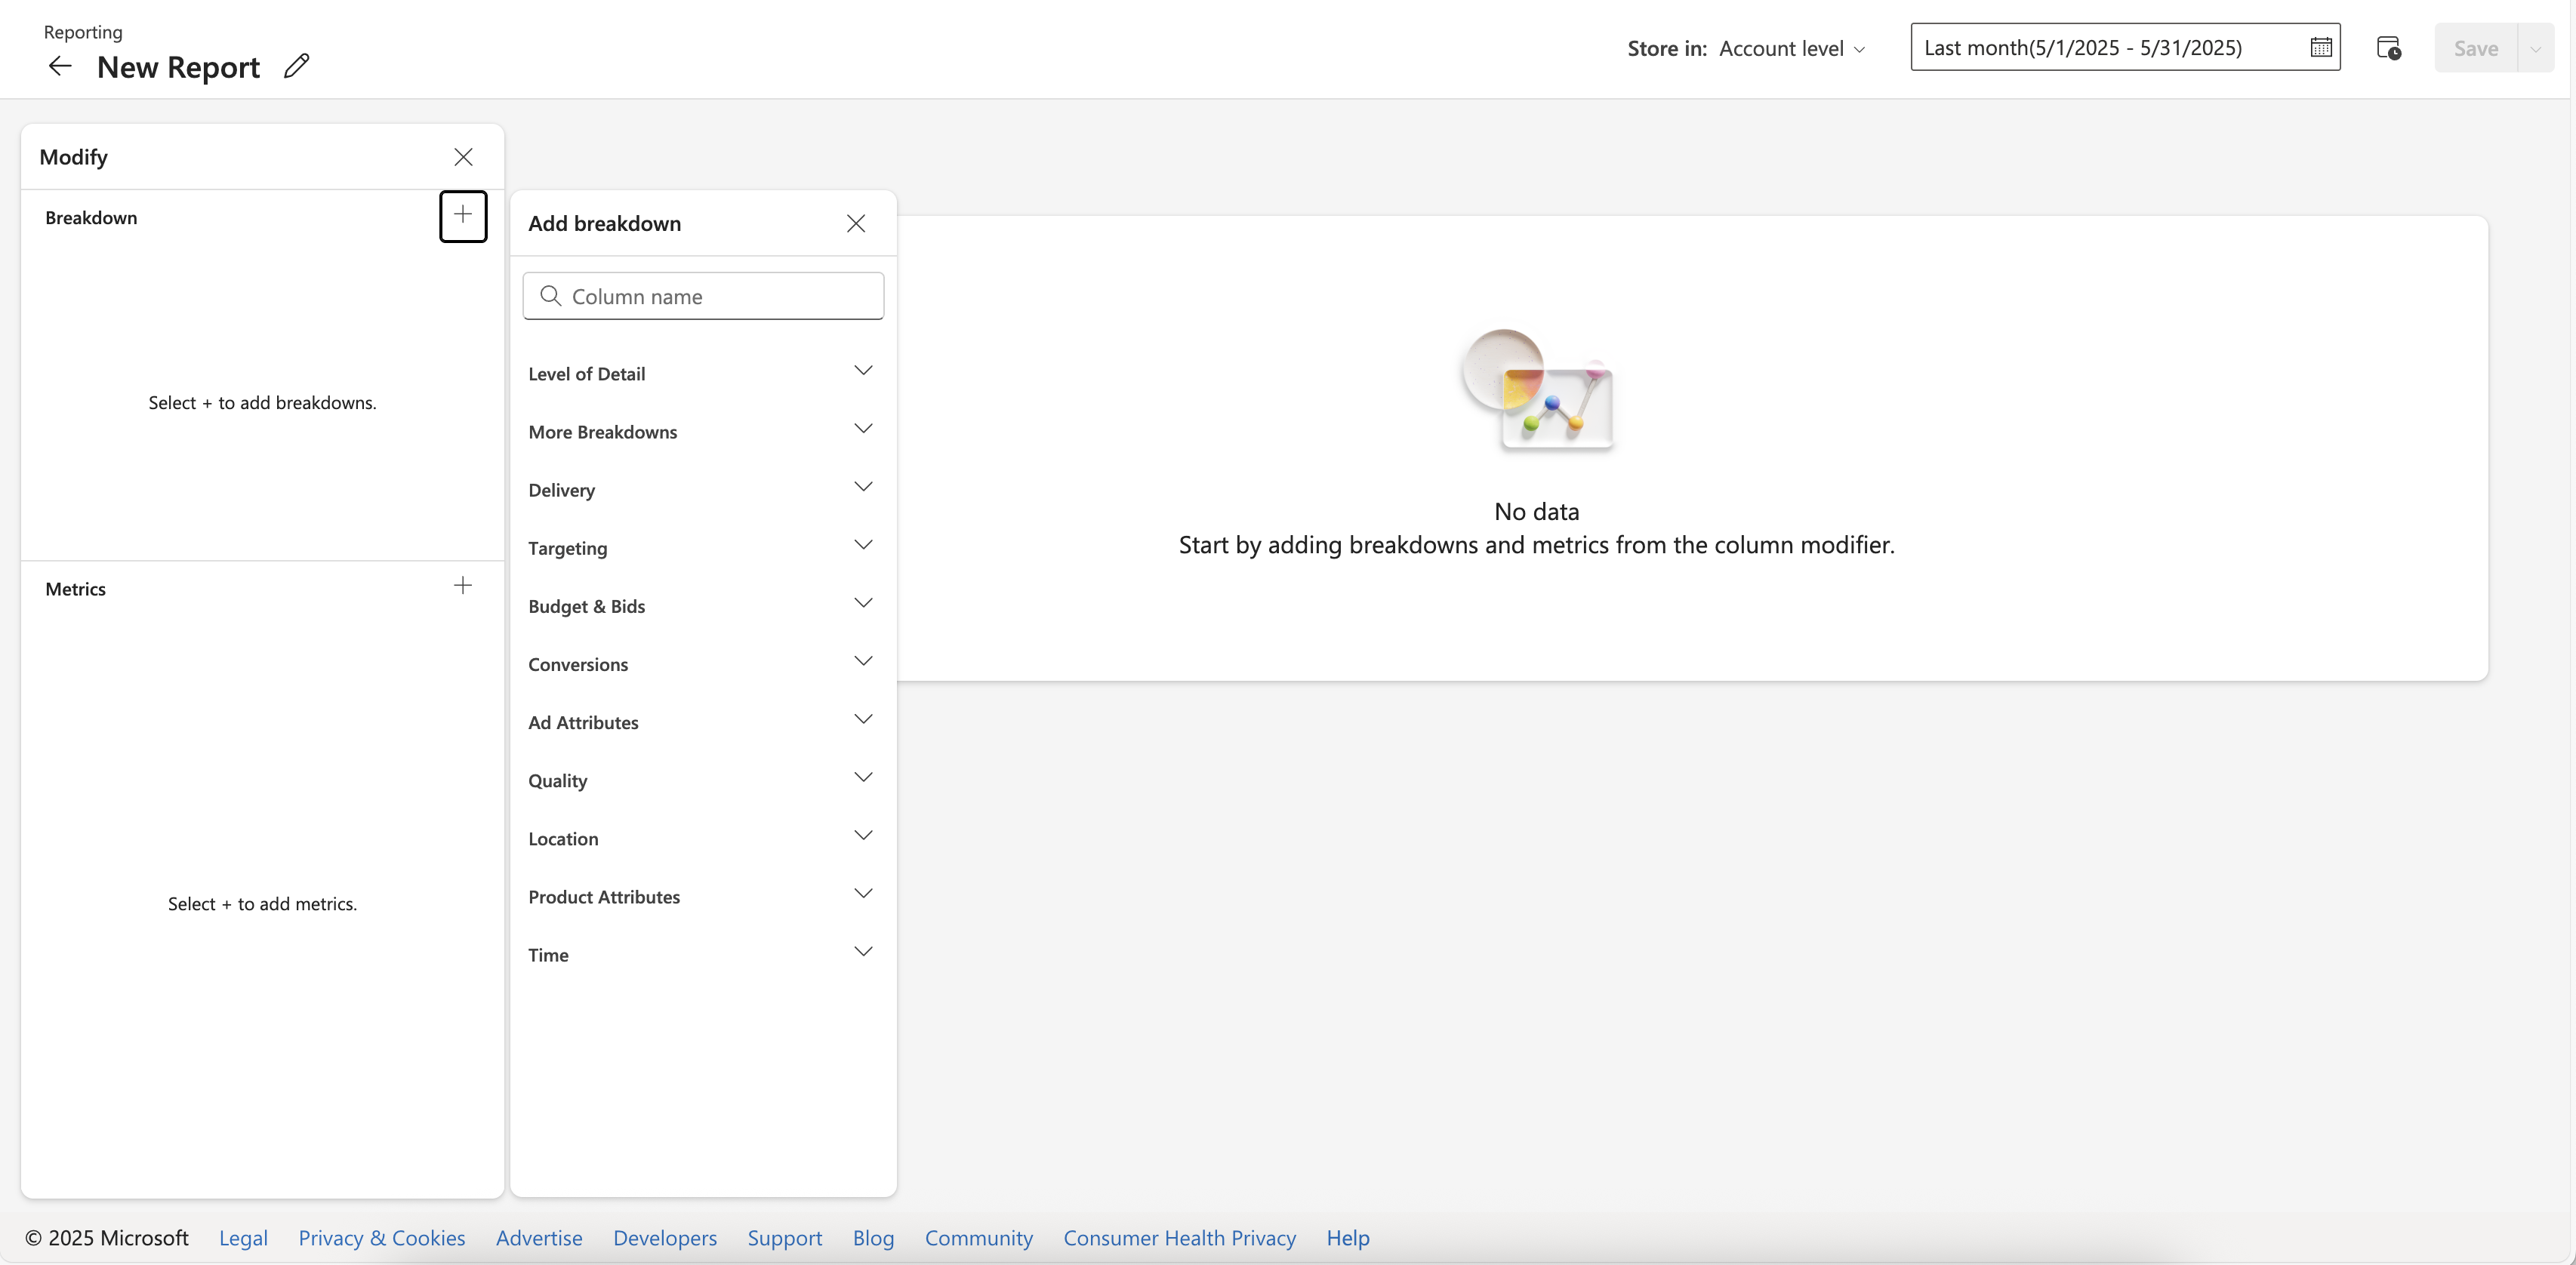Open the Save options dropdown arrow
The image size is (2576, 1265).
[x=2535, y=48]
